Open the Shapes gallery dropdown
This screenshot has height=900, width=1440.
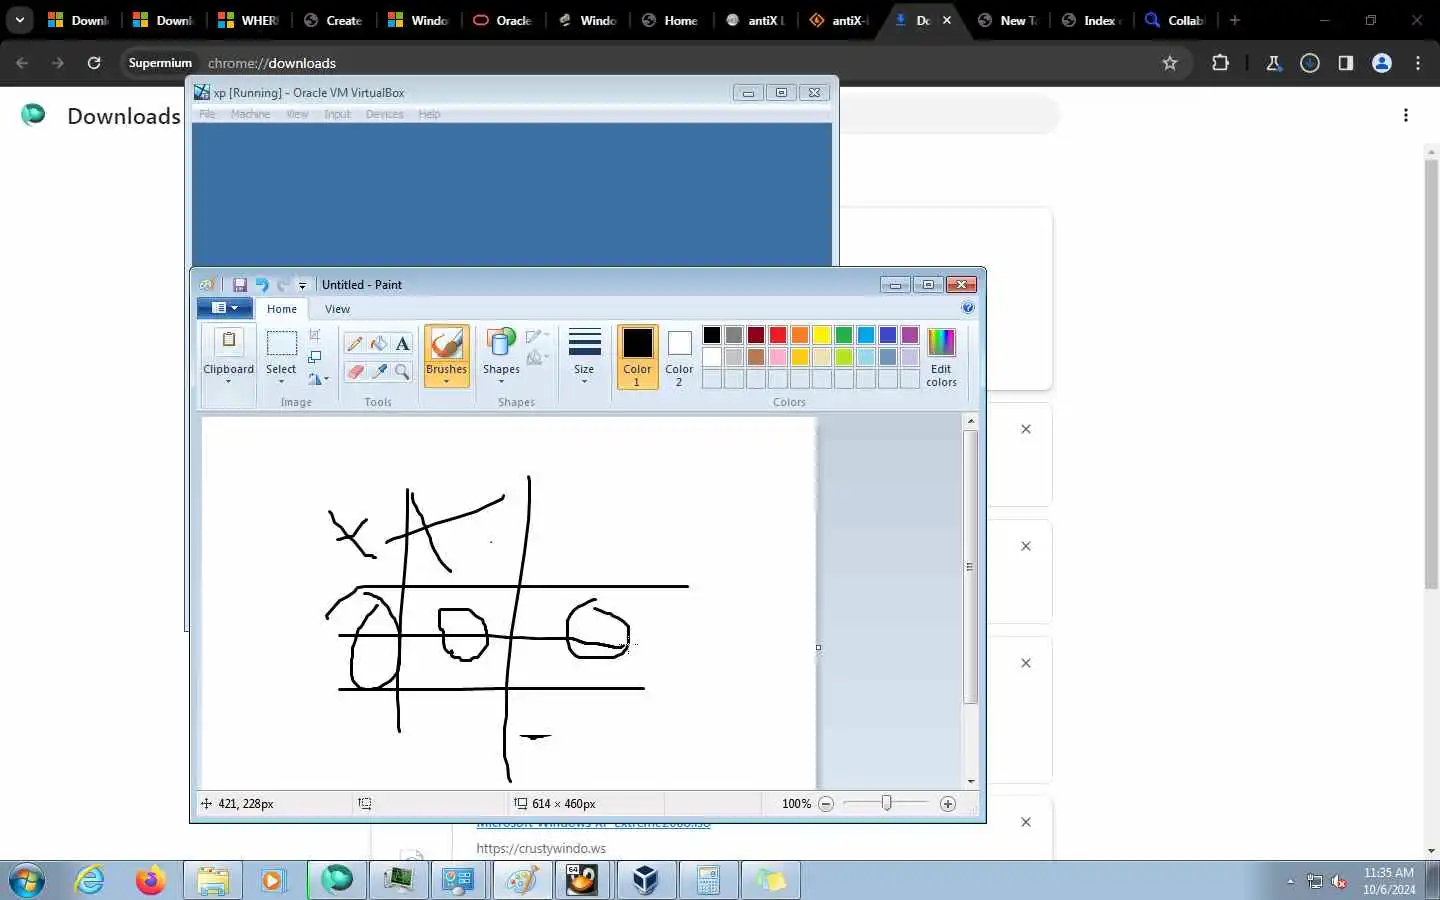coord(501,357)
